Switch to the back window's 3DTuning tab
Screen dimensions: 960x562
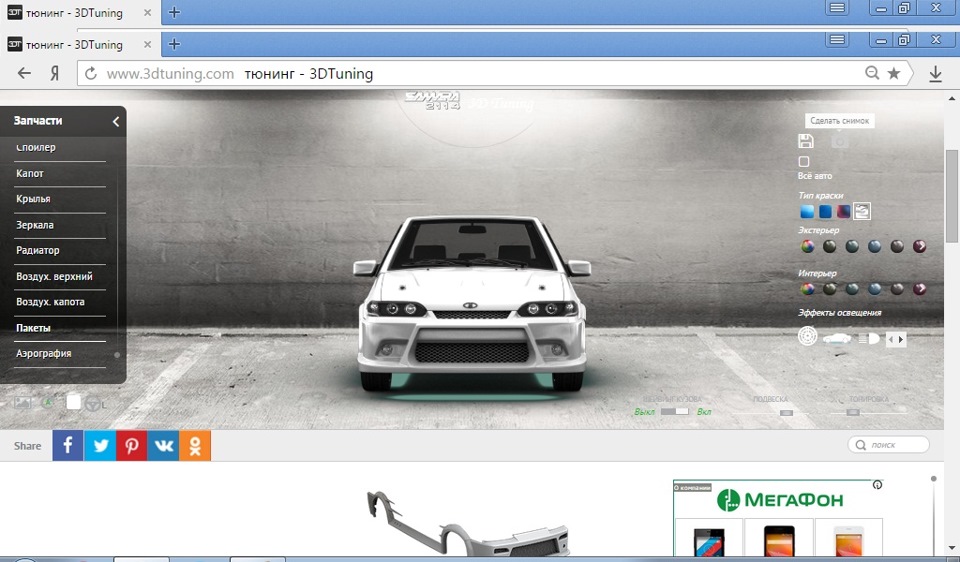[73, 12]
